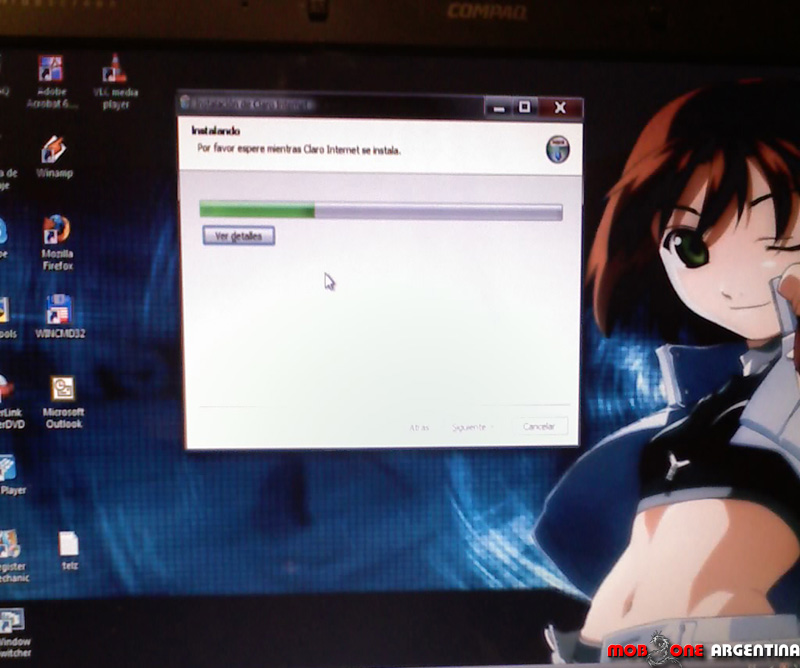This screenshot has height=668, width=800.
Task: Select the Winamp desktop shortcut
Action: [x=54, y=150]
